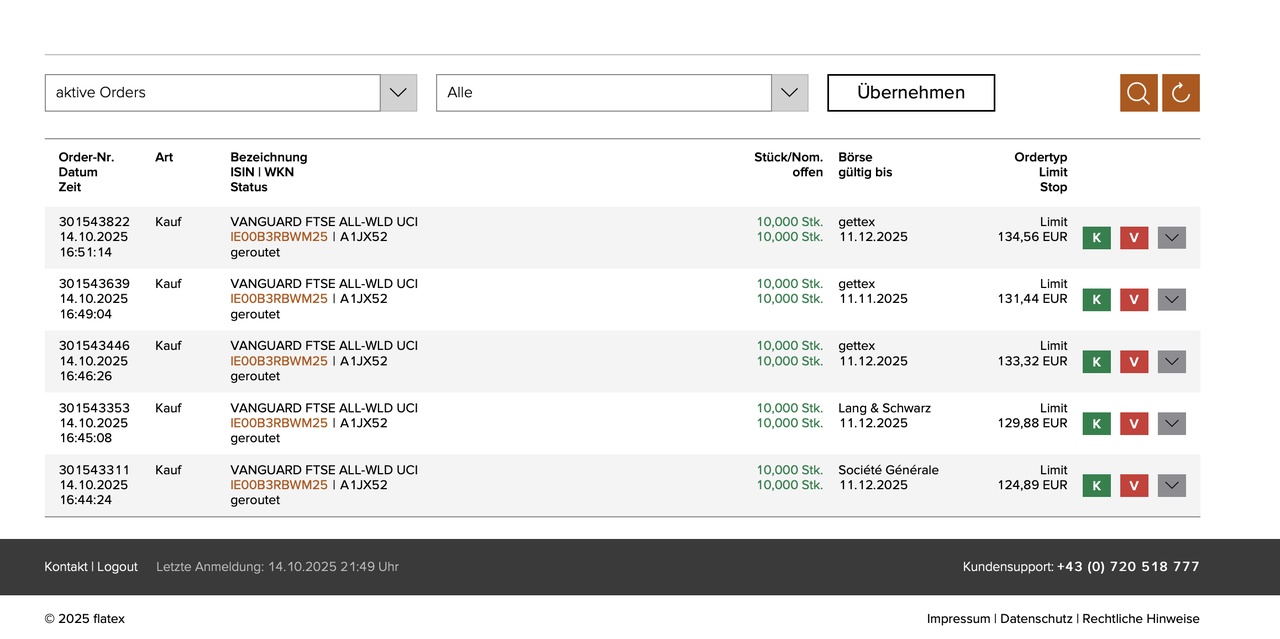The width and height of the screenshot is (1280, 639).
Task: Click the Logout link
Action: (117, 567)
